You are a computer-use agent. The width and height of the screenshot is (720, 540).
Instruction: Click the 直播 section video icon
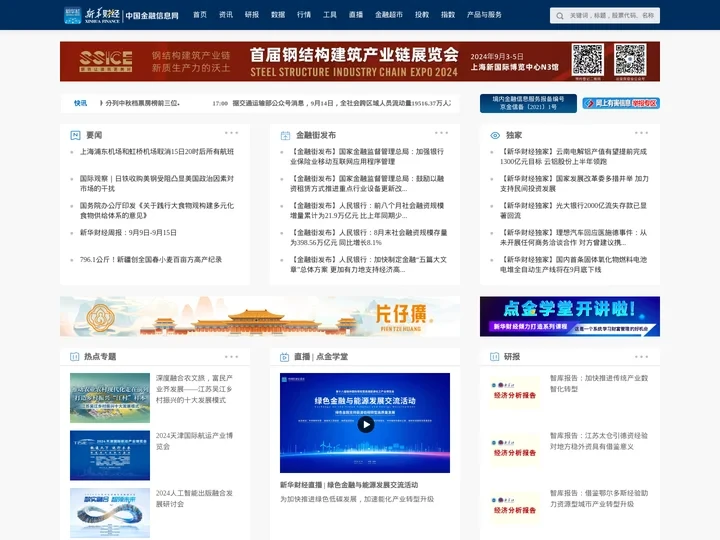(x=284, y=357)
